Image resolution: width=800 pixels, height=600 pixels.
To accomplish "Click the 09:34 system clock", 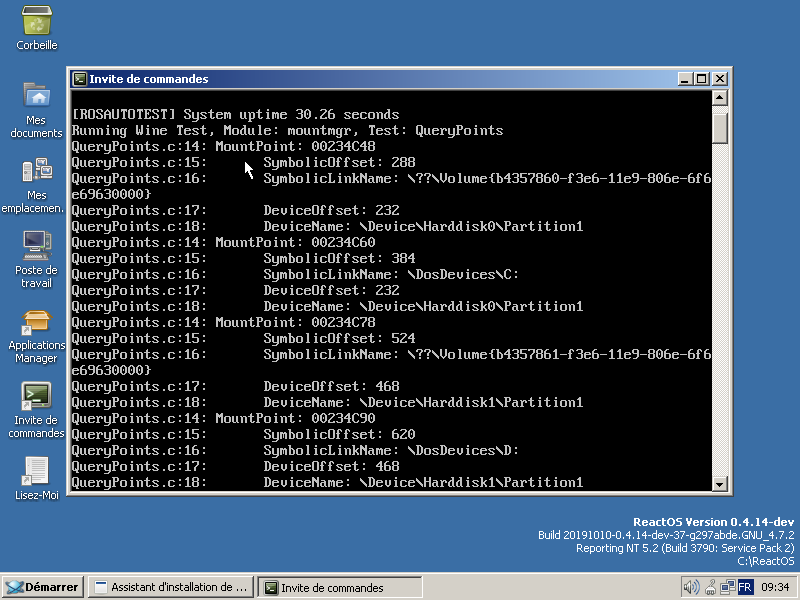I will (x=775, y=587).
